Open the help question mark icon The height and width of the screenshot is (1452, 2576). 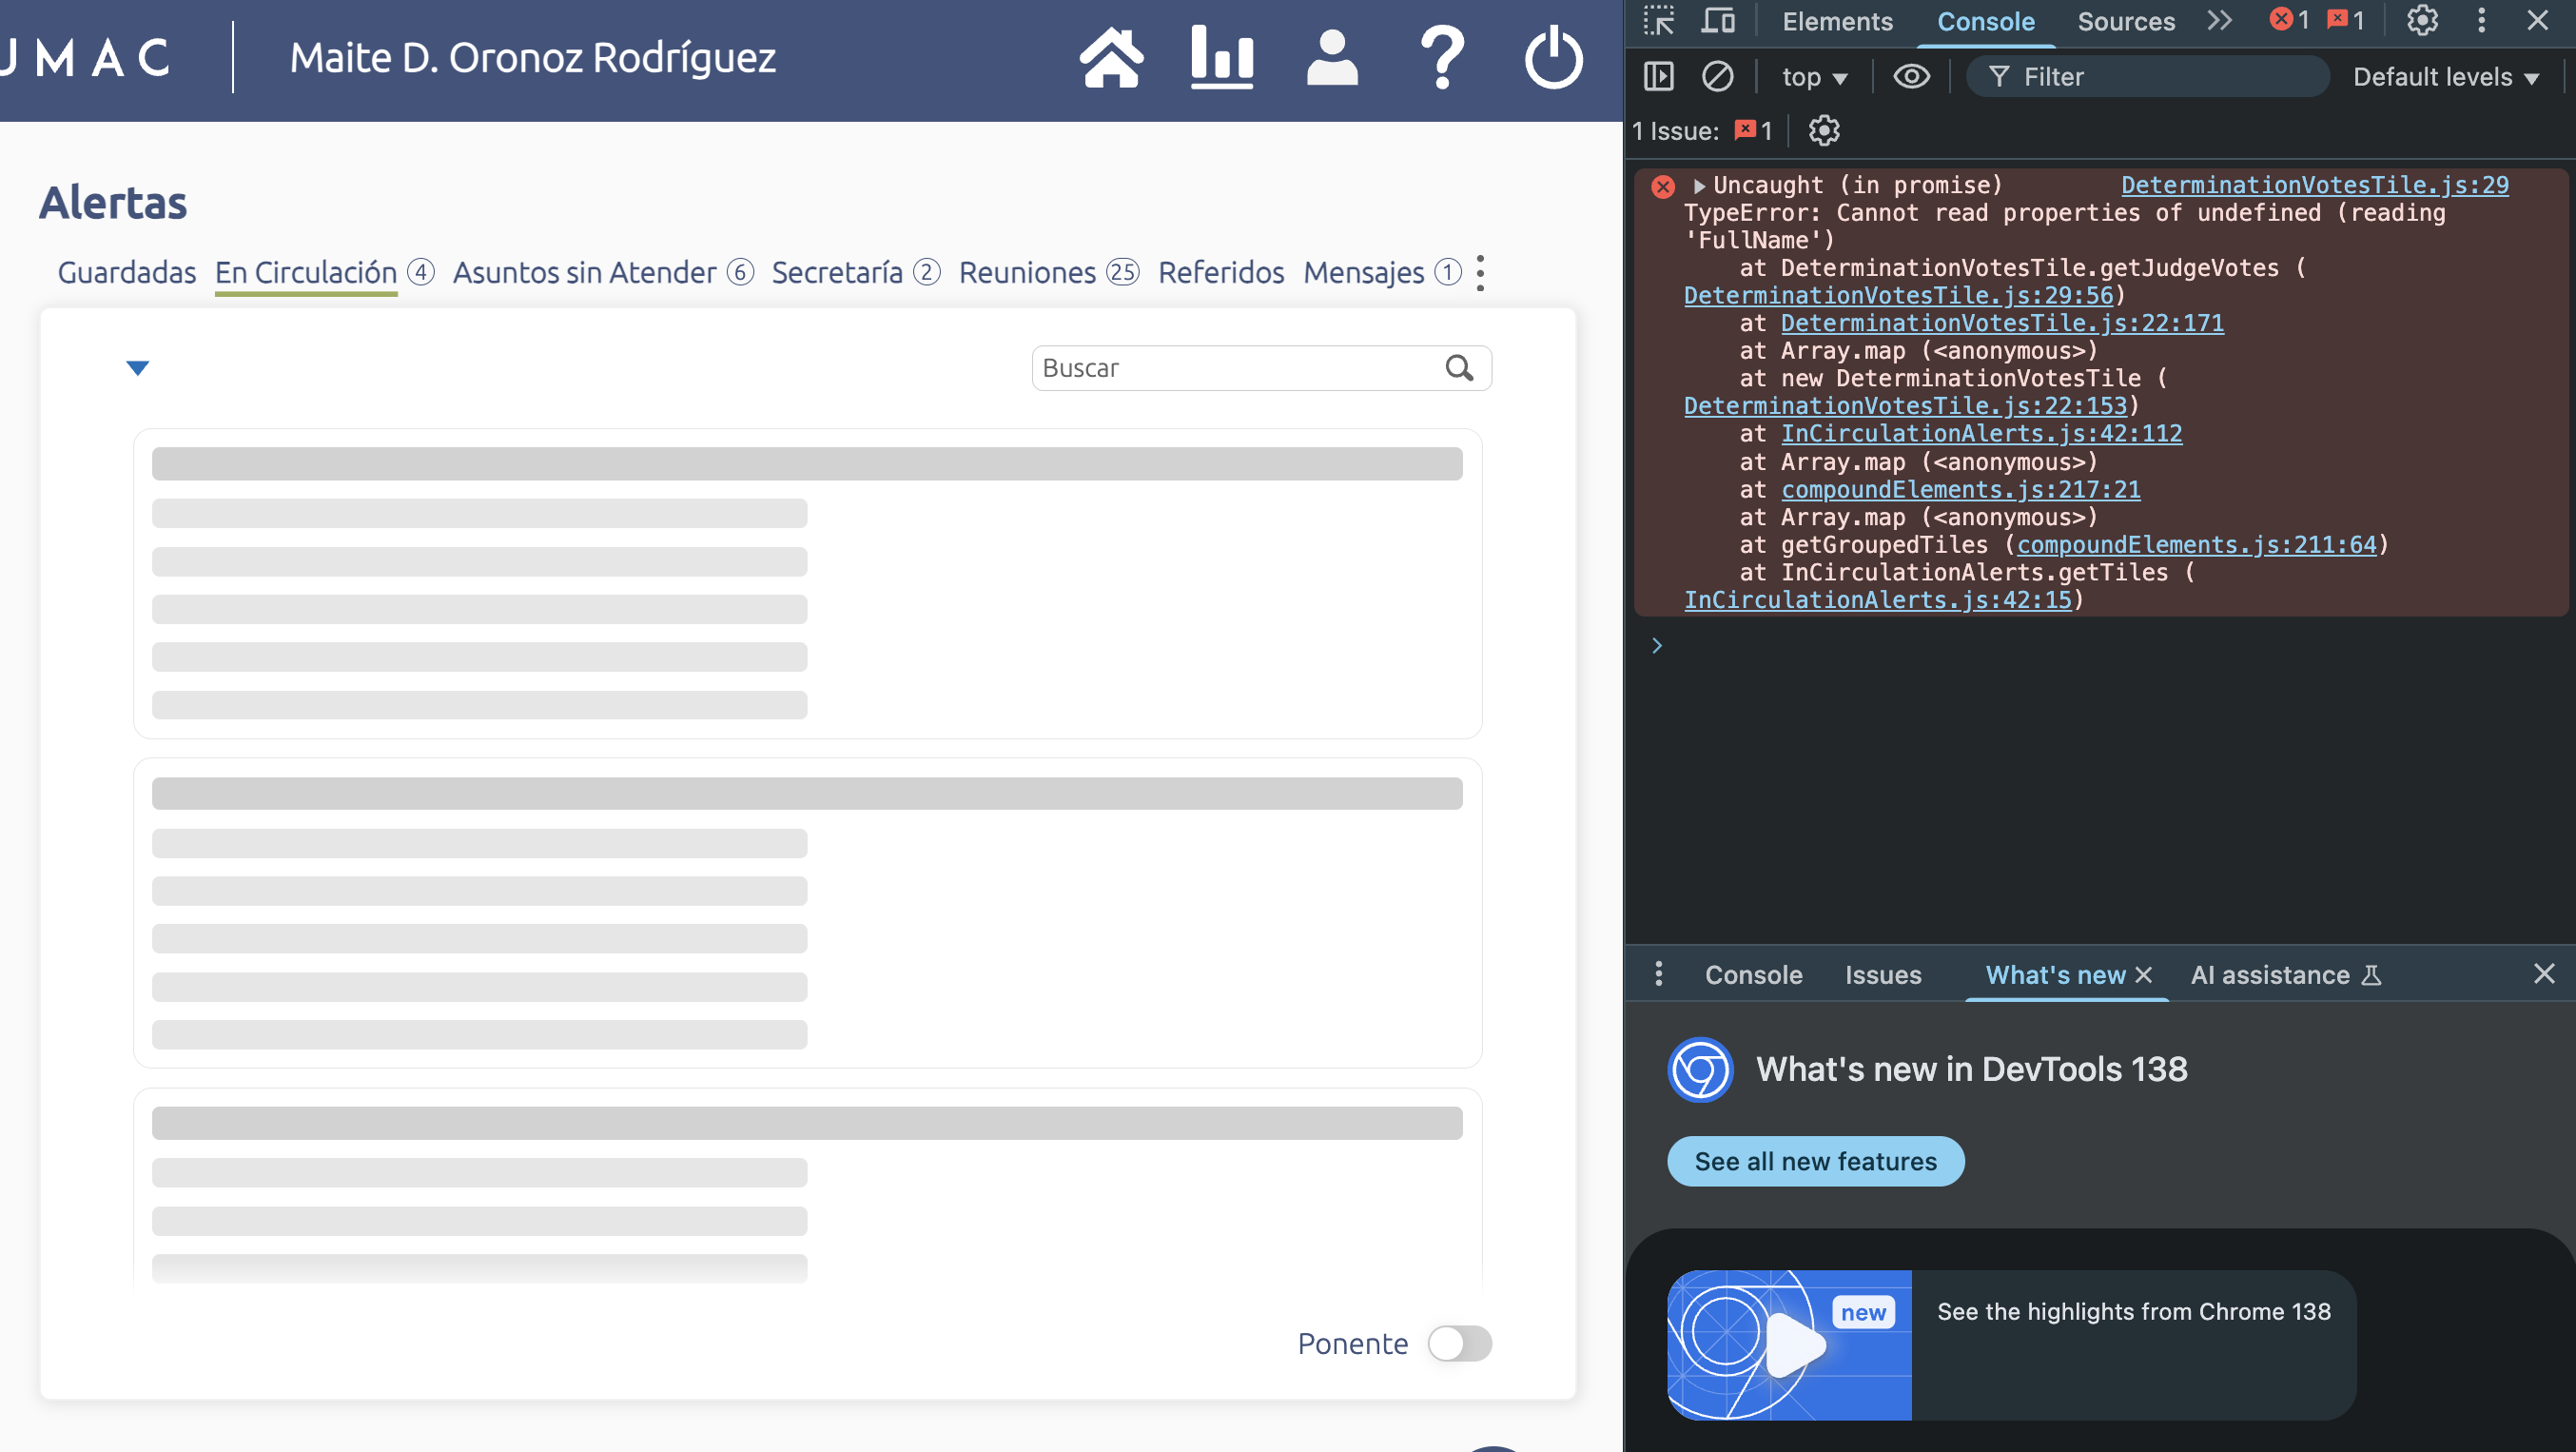pos(1442,58)
